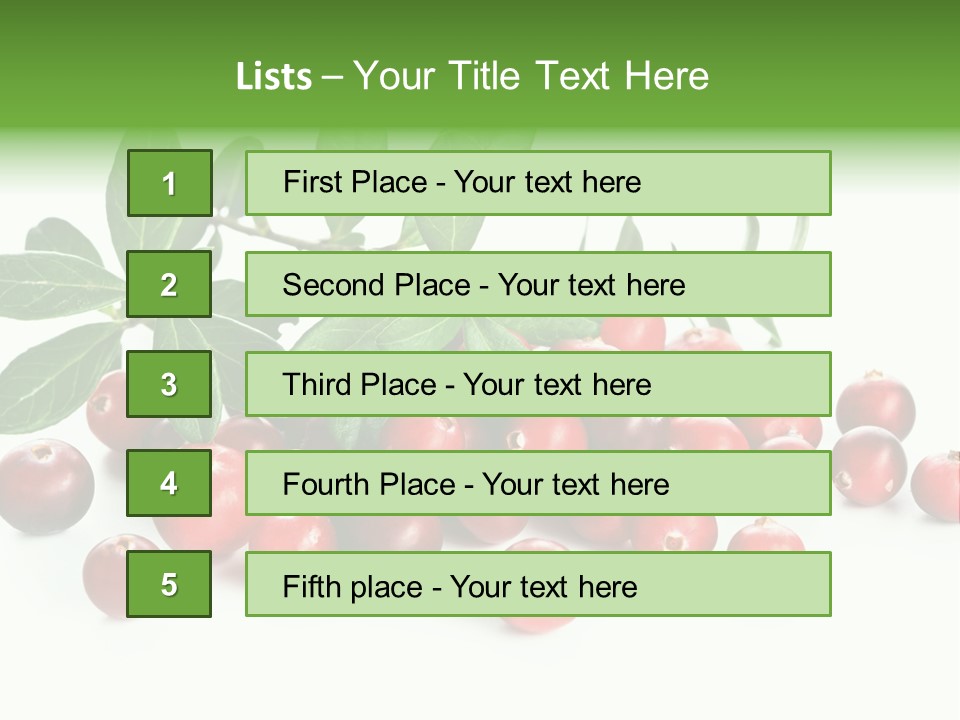Click the green number 4 box

click(x=169, y=483)
